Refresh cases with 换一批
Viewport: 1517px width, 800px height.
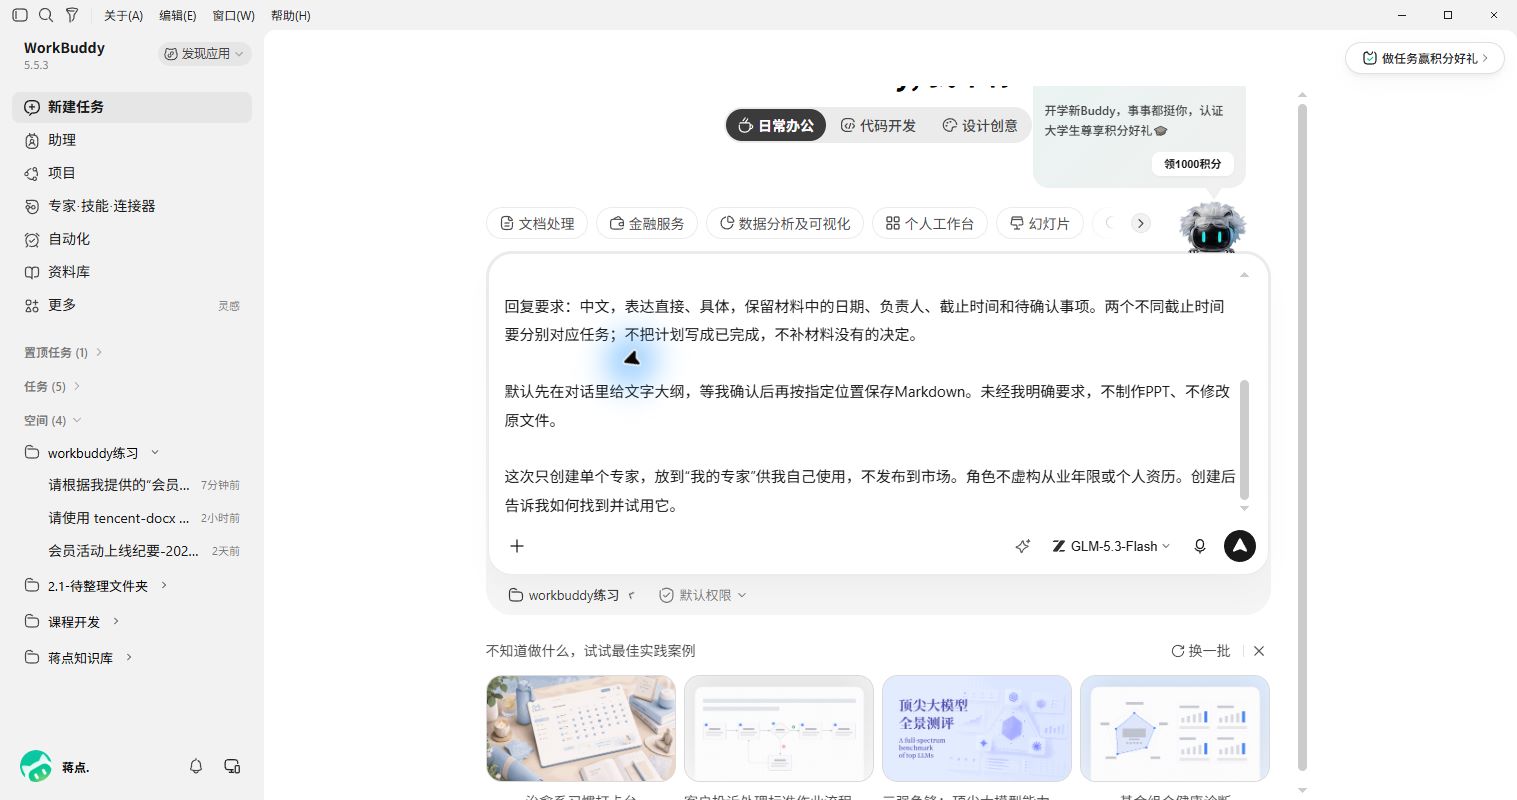click(x=1201, y=651)
